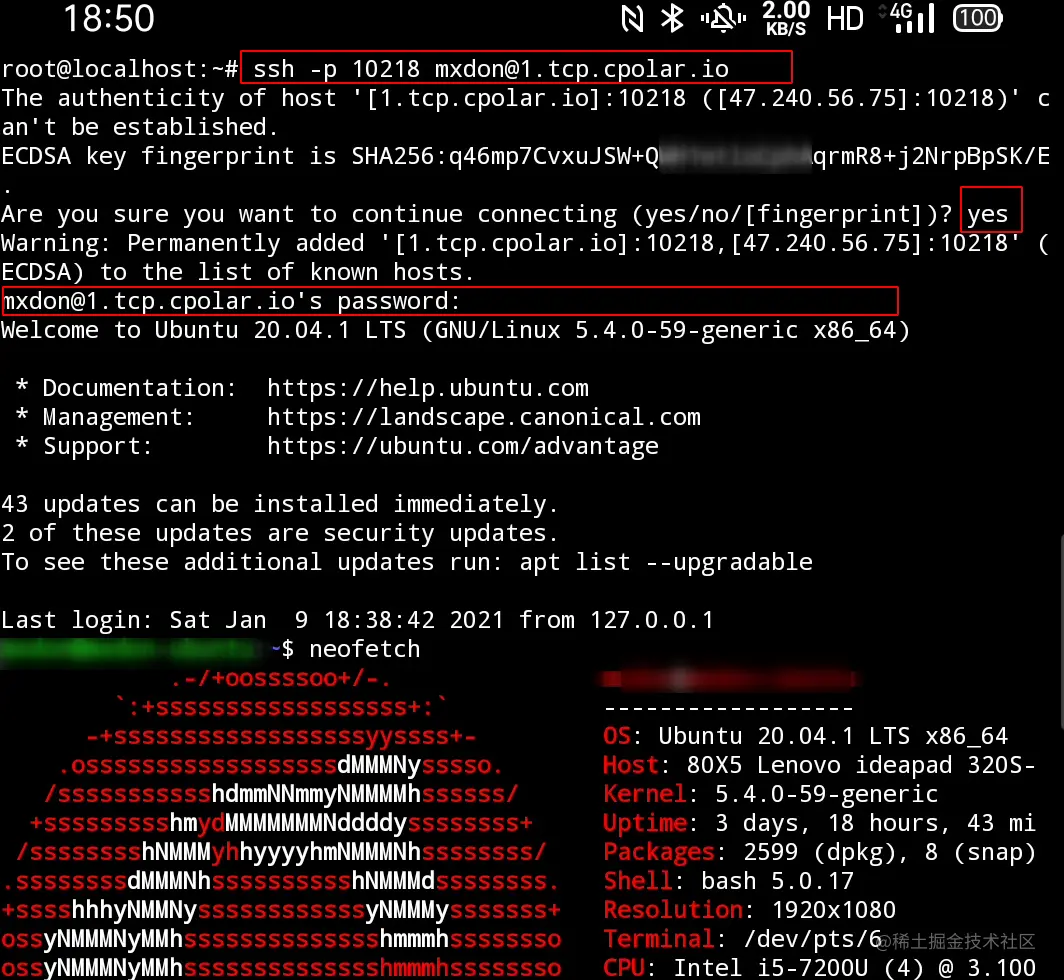Image resolution: width=1064 pixels, height=980 pixels.
Task: Click the 'apt list --upgradable' text
Action: click(666, 562)
